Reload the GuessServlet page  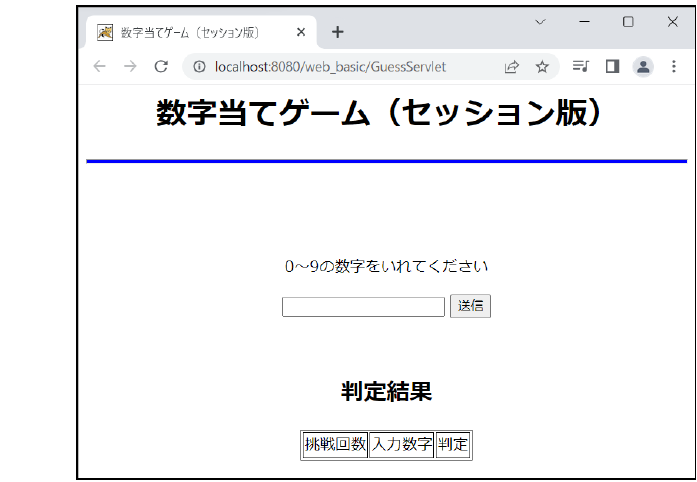coord(160,67)
